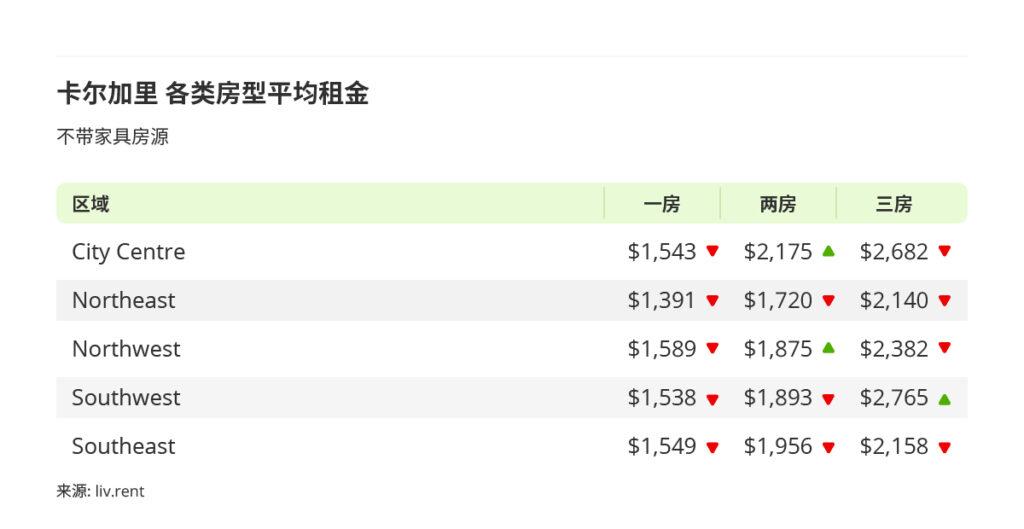This screenshot has width=1024, height=529.
Task: Click red down arrow beside City Centre $1,543
Action: tap(712, 251)
